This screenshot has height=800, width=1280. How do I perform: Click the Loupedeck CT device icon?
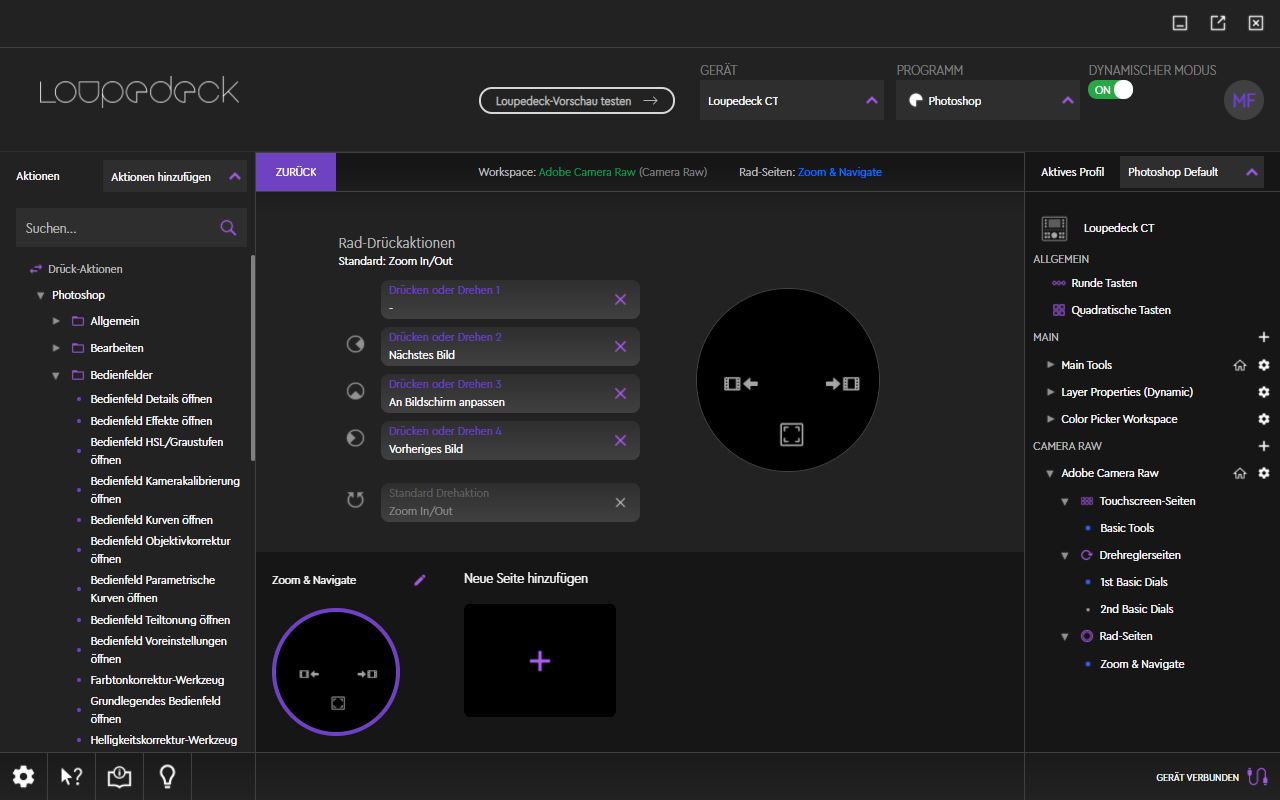click(1054, 228)
